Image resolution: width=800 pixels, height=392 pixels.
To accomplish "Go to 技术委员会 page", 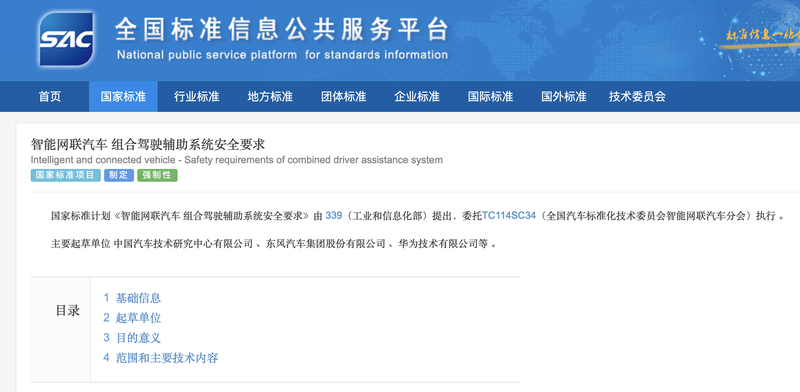I will pos(637,96).
